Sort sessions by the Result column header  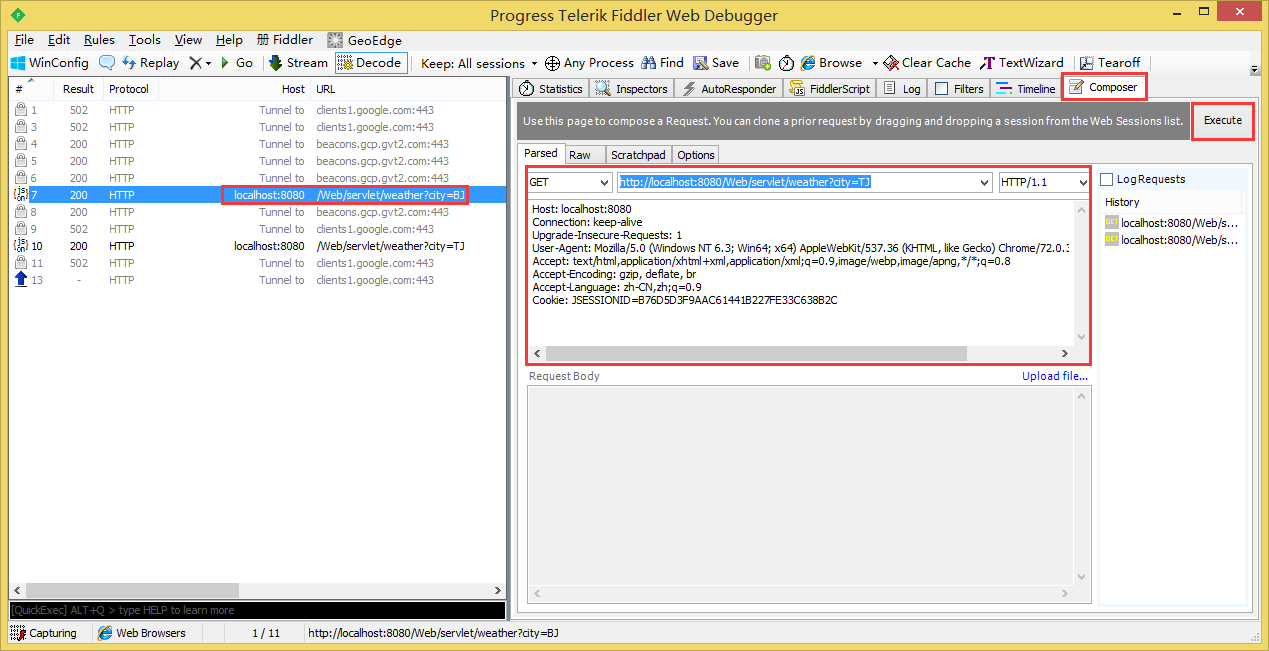tap(79, 89)
